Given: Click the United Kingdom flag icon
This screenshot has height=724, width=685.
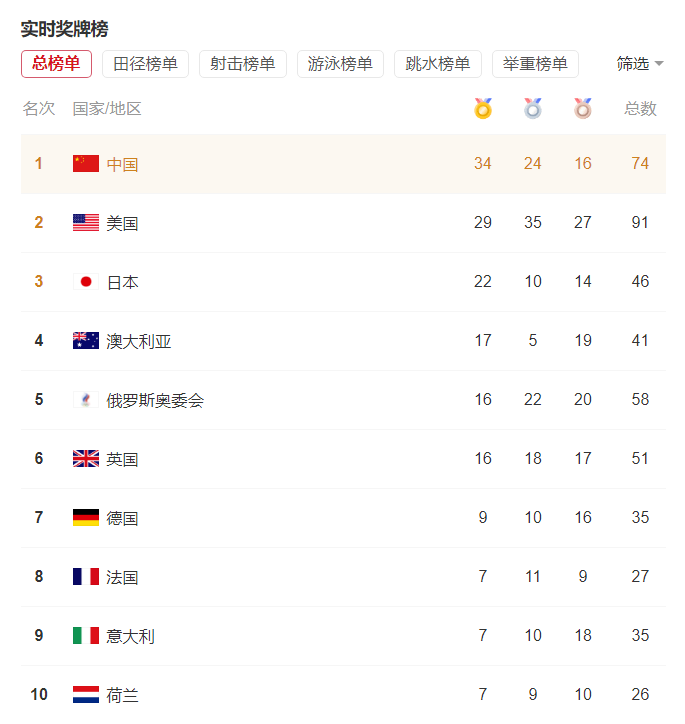Looking at the screenshot, I should 86,459.
